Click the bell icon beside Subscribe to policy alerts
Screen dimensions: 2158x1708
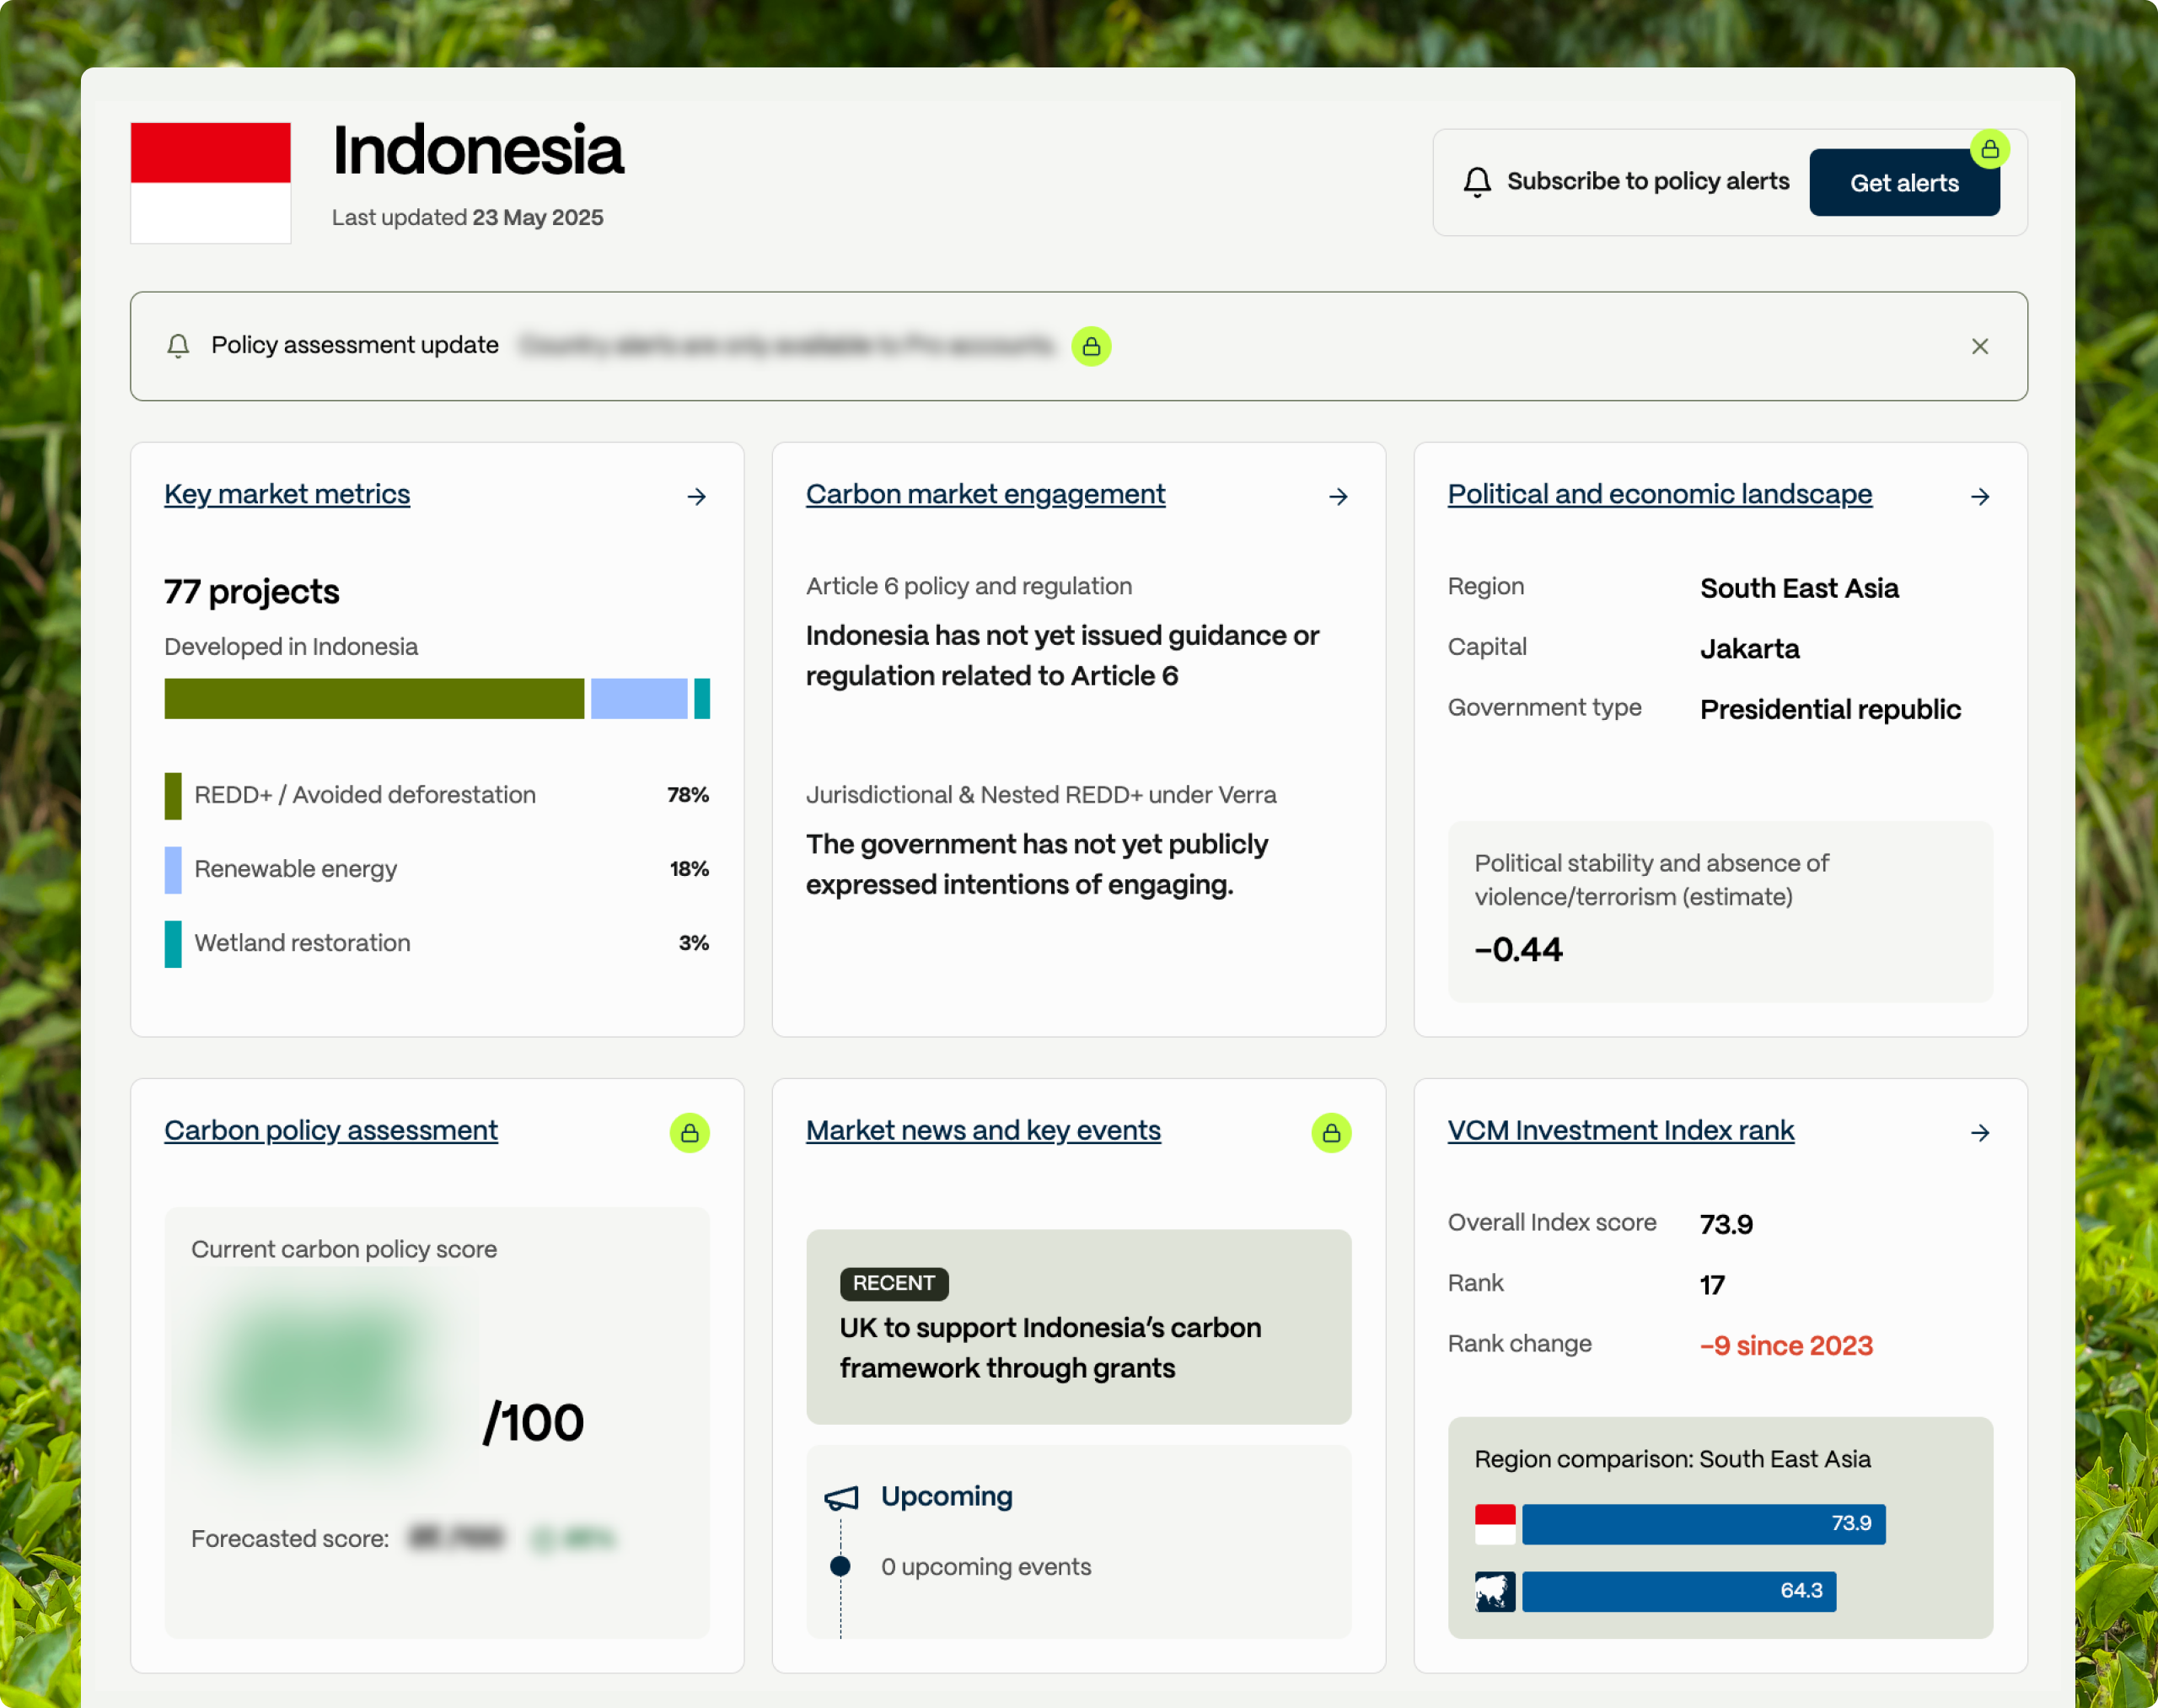coord(1477,182)
